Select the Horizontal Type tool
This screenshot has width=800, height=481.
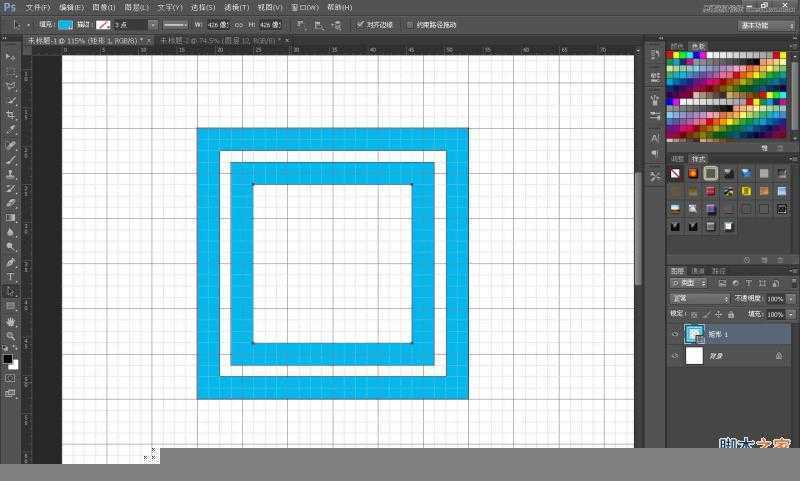pyautogui.click(x=10, y=277)
